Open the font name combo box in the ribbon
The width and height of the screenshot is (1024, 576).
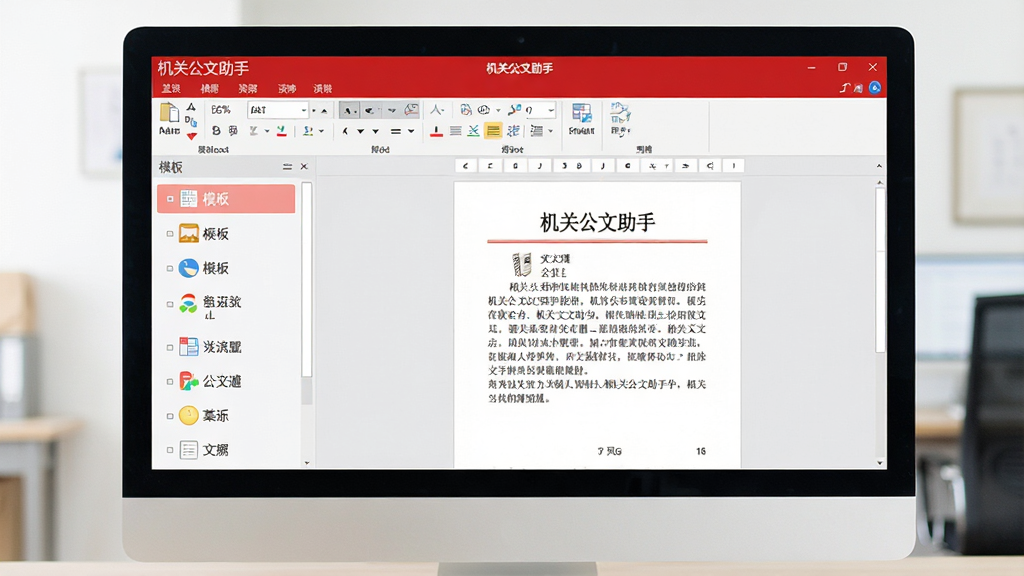278,110
